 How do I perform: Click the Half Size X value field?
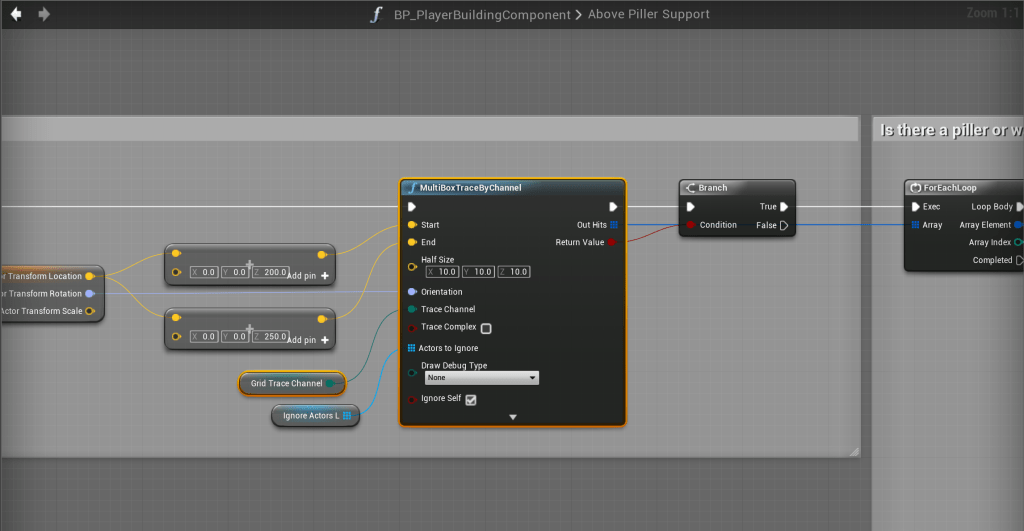(441, 272)
